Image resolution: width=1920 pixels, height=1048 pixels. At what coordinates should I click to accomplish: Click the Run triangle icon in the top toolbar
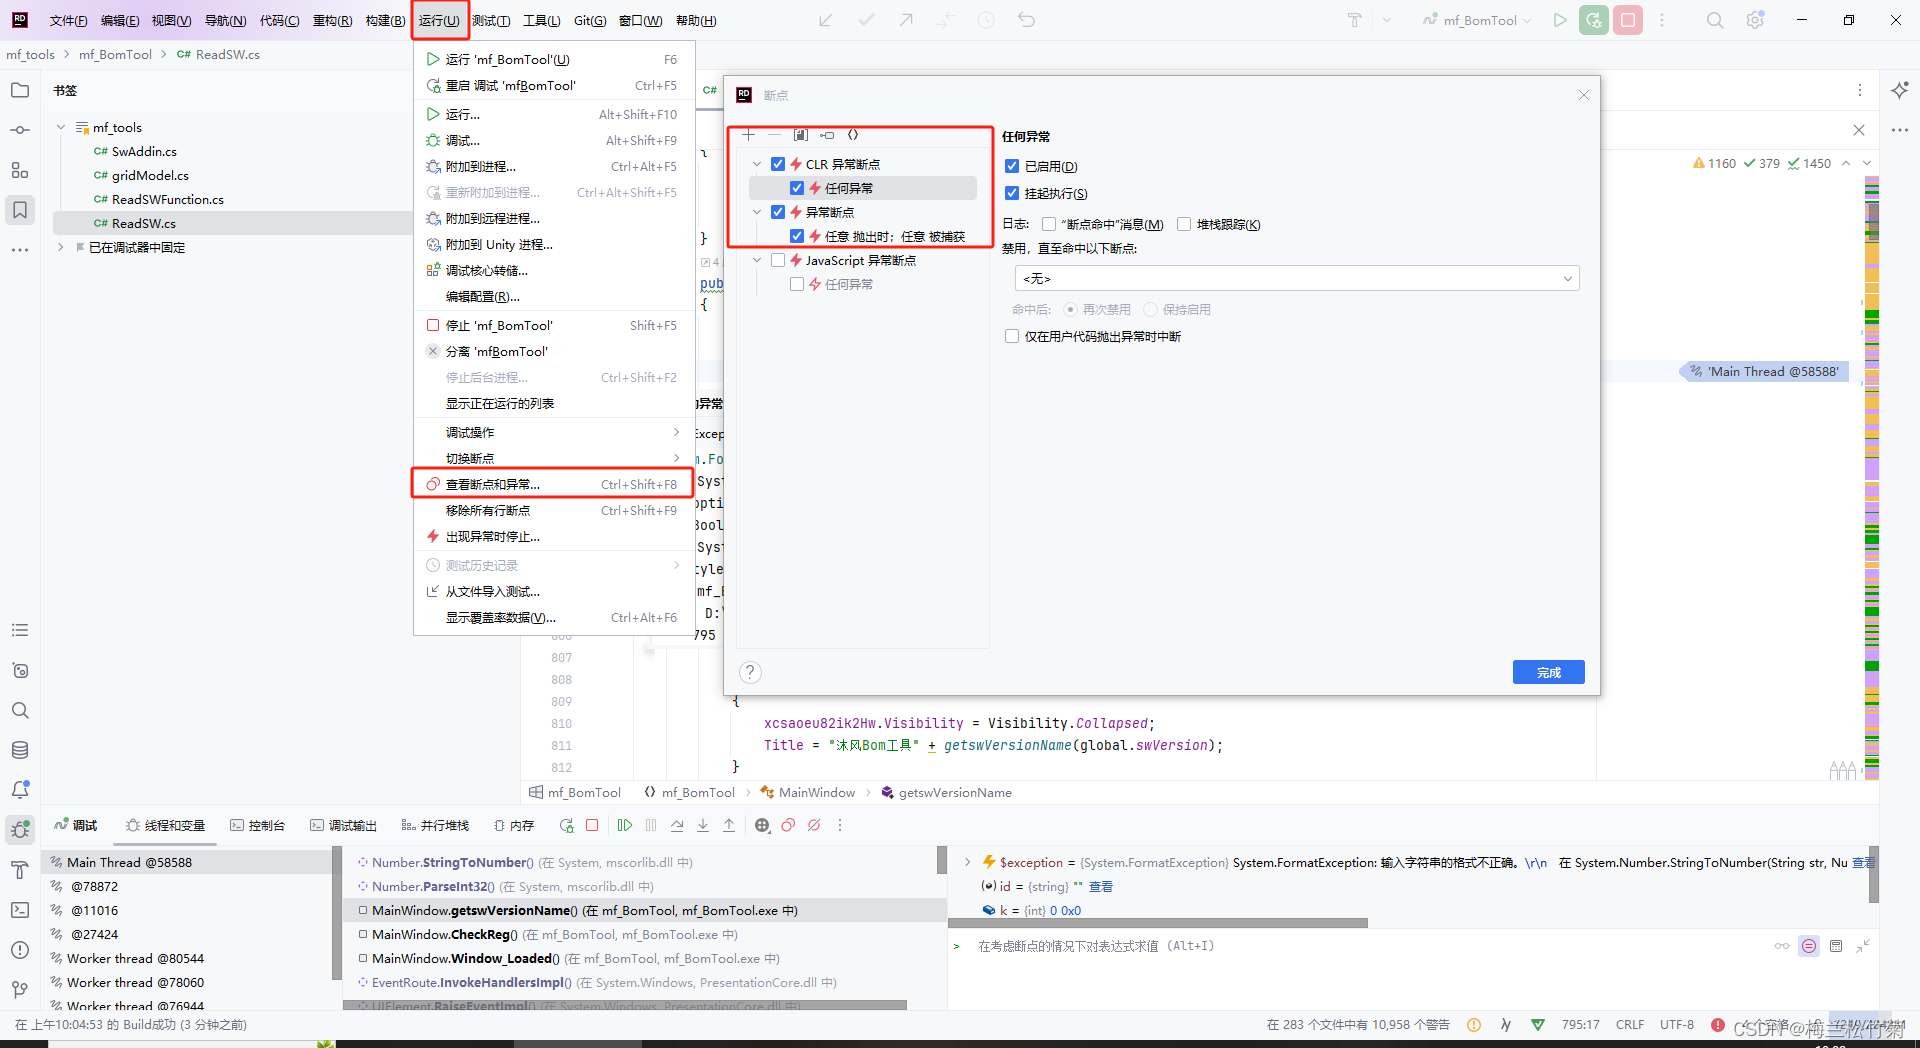point(1560,20)
